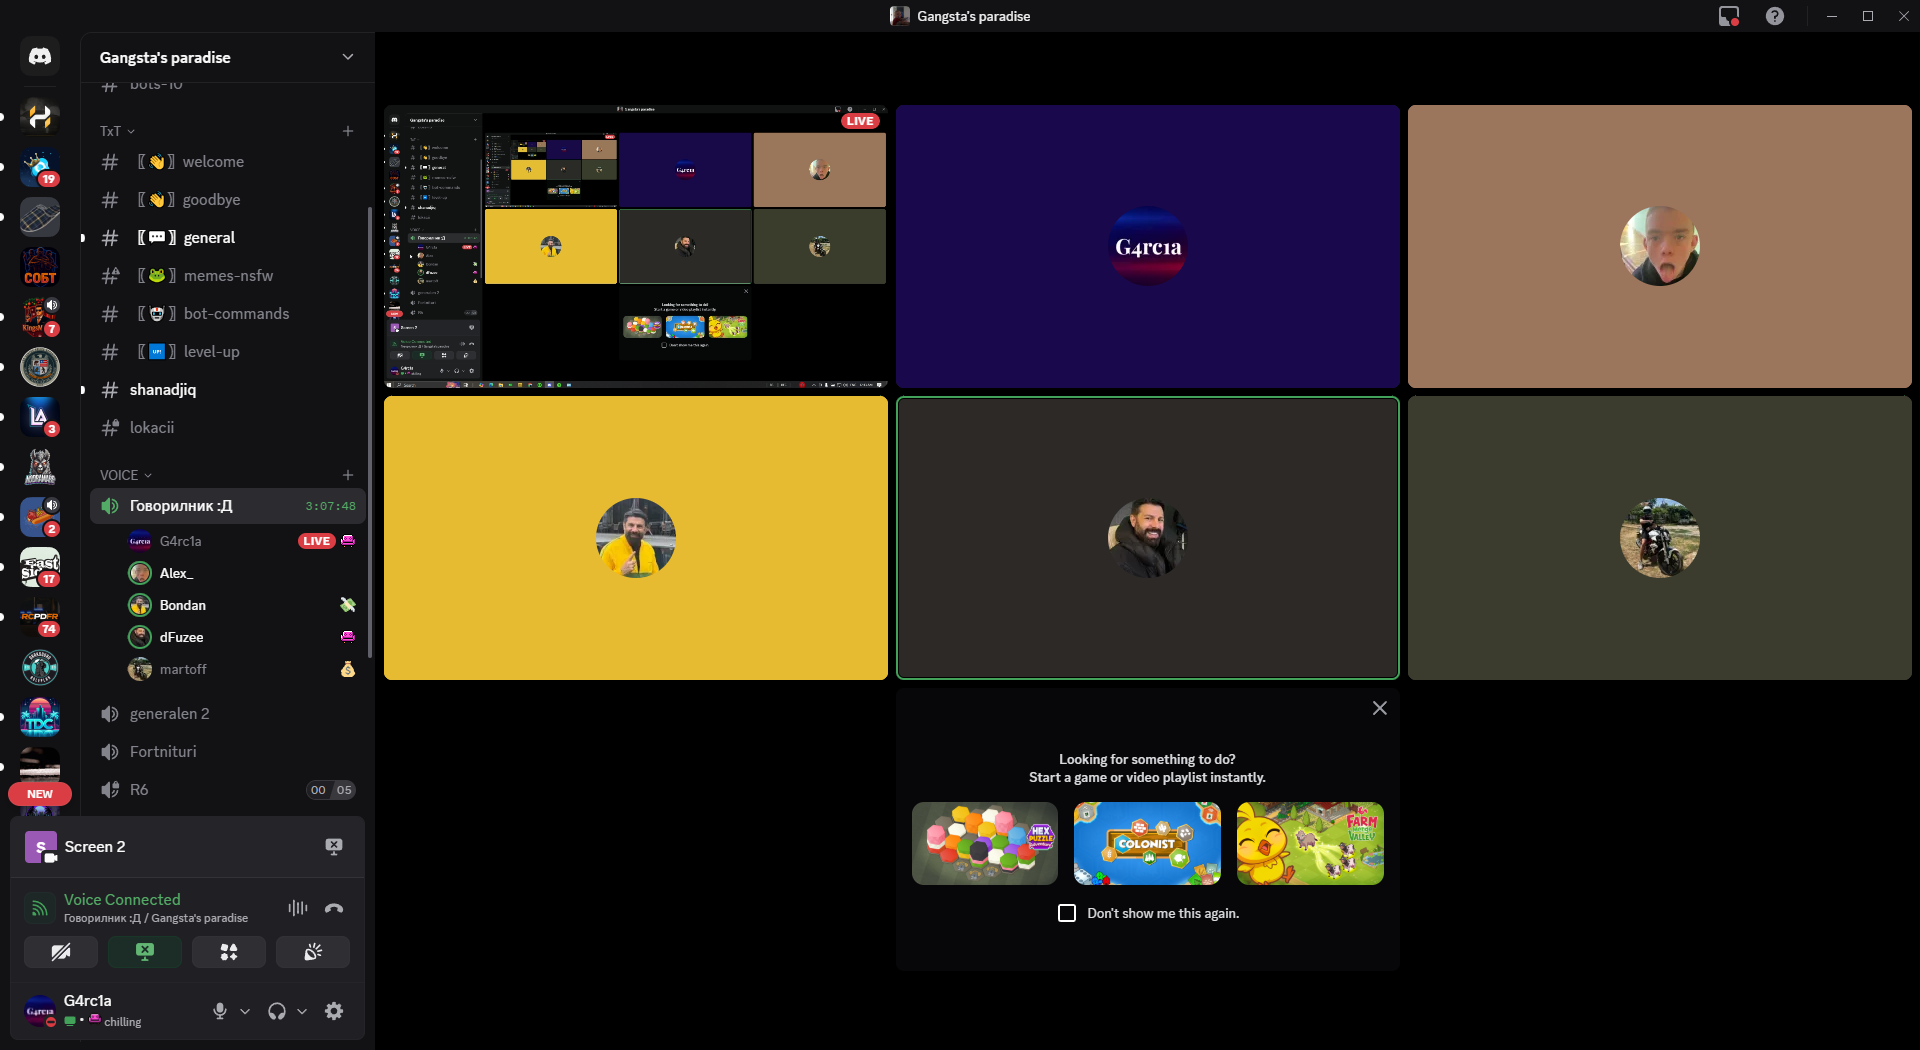Focus the green-bordered speaking user's tile
The image size is (1920, 1050).
[x=1148, y=538]
